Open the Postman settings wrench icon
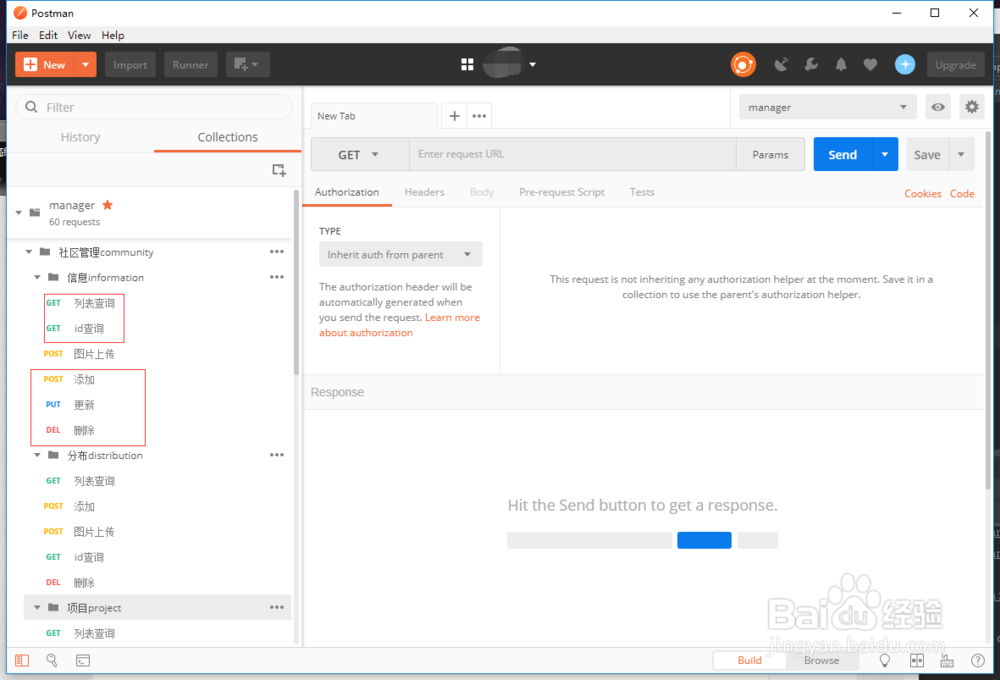Viewport: 1000px width, 680px height. click(811, 64)
